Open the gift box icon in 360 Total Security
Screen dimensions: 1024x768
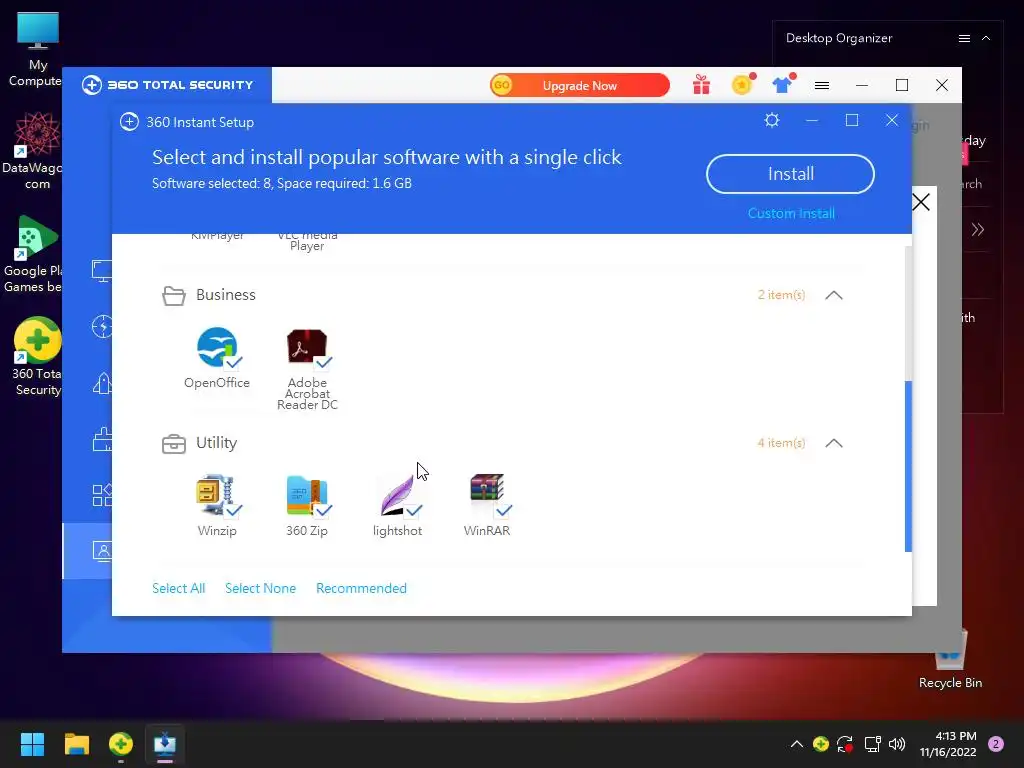point(701,85)
